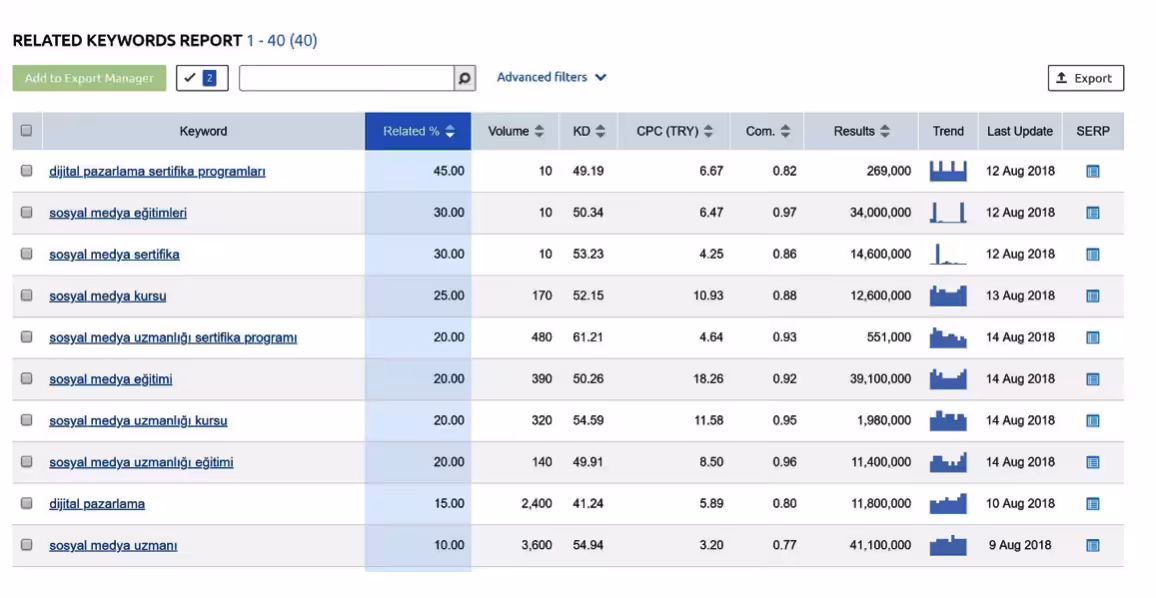Screen dimensions: 1156x598
Task: Click the keyword filter input field
Action: pos(350,76)
